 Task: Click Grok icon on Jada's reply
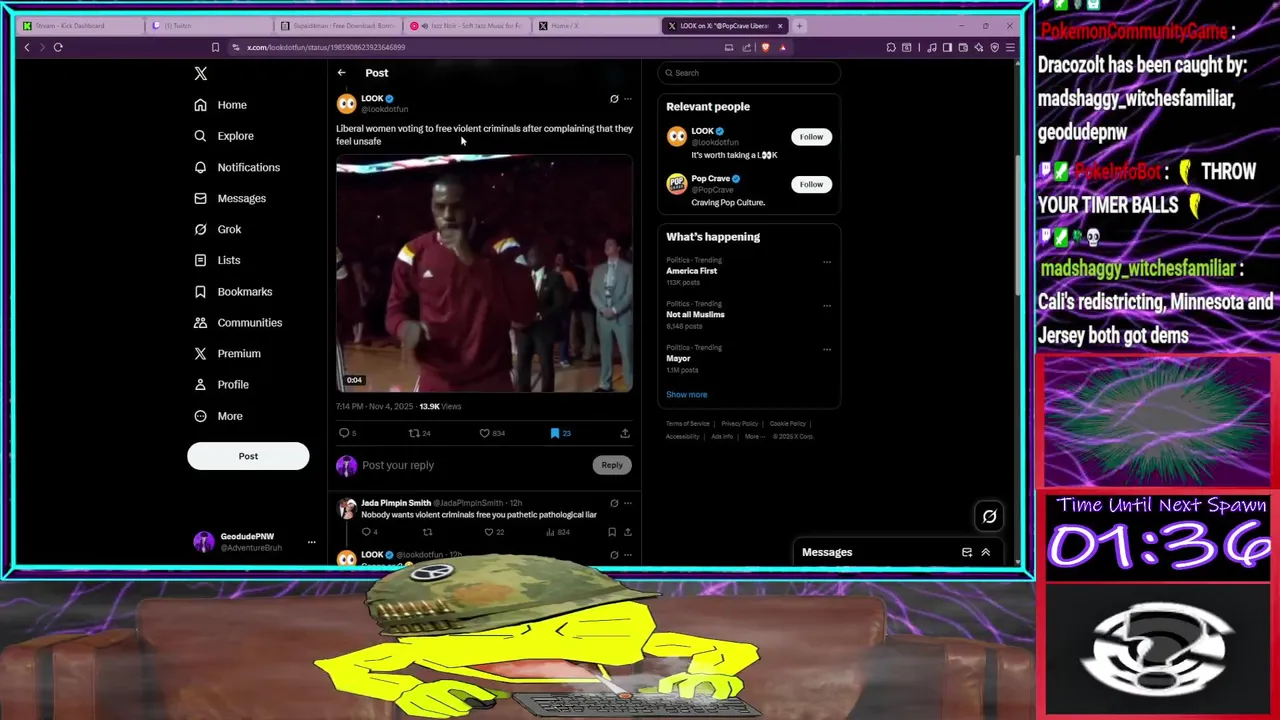(614, 503)
